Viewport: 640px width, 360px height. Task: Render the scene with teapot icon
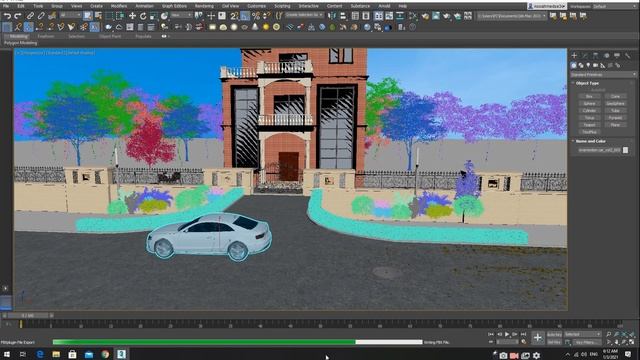point(447,16)
